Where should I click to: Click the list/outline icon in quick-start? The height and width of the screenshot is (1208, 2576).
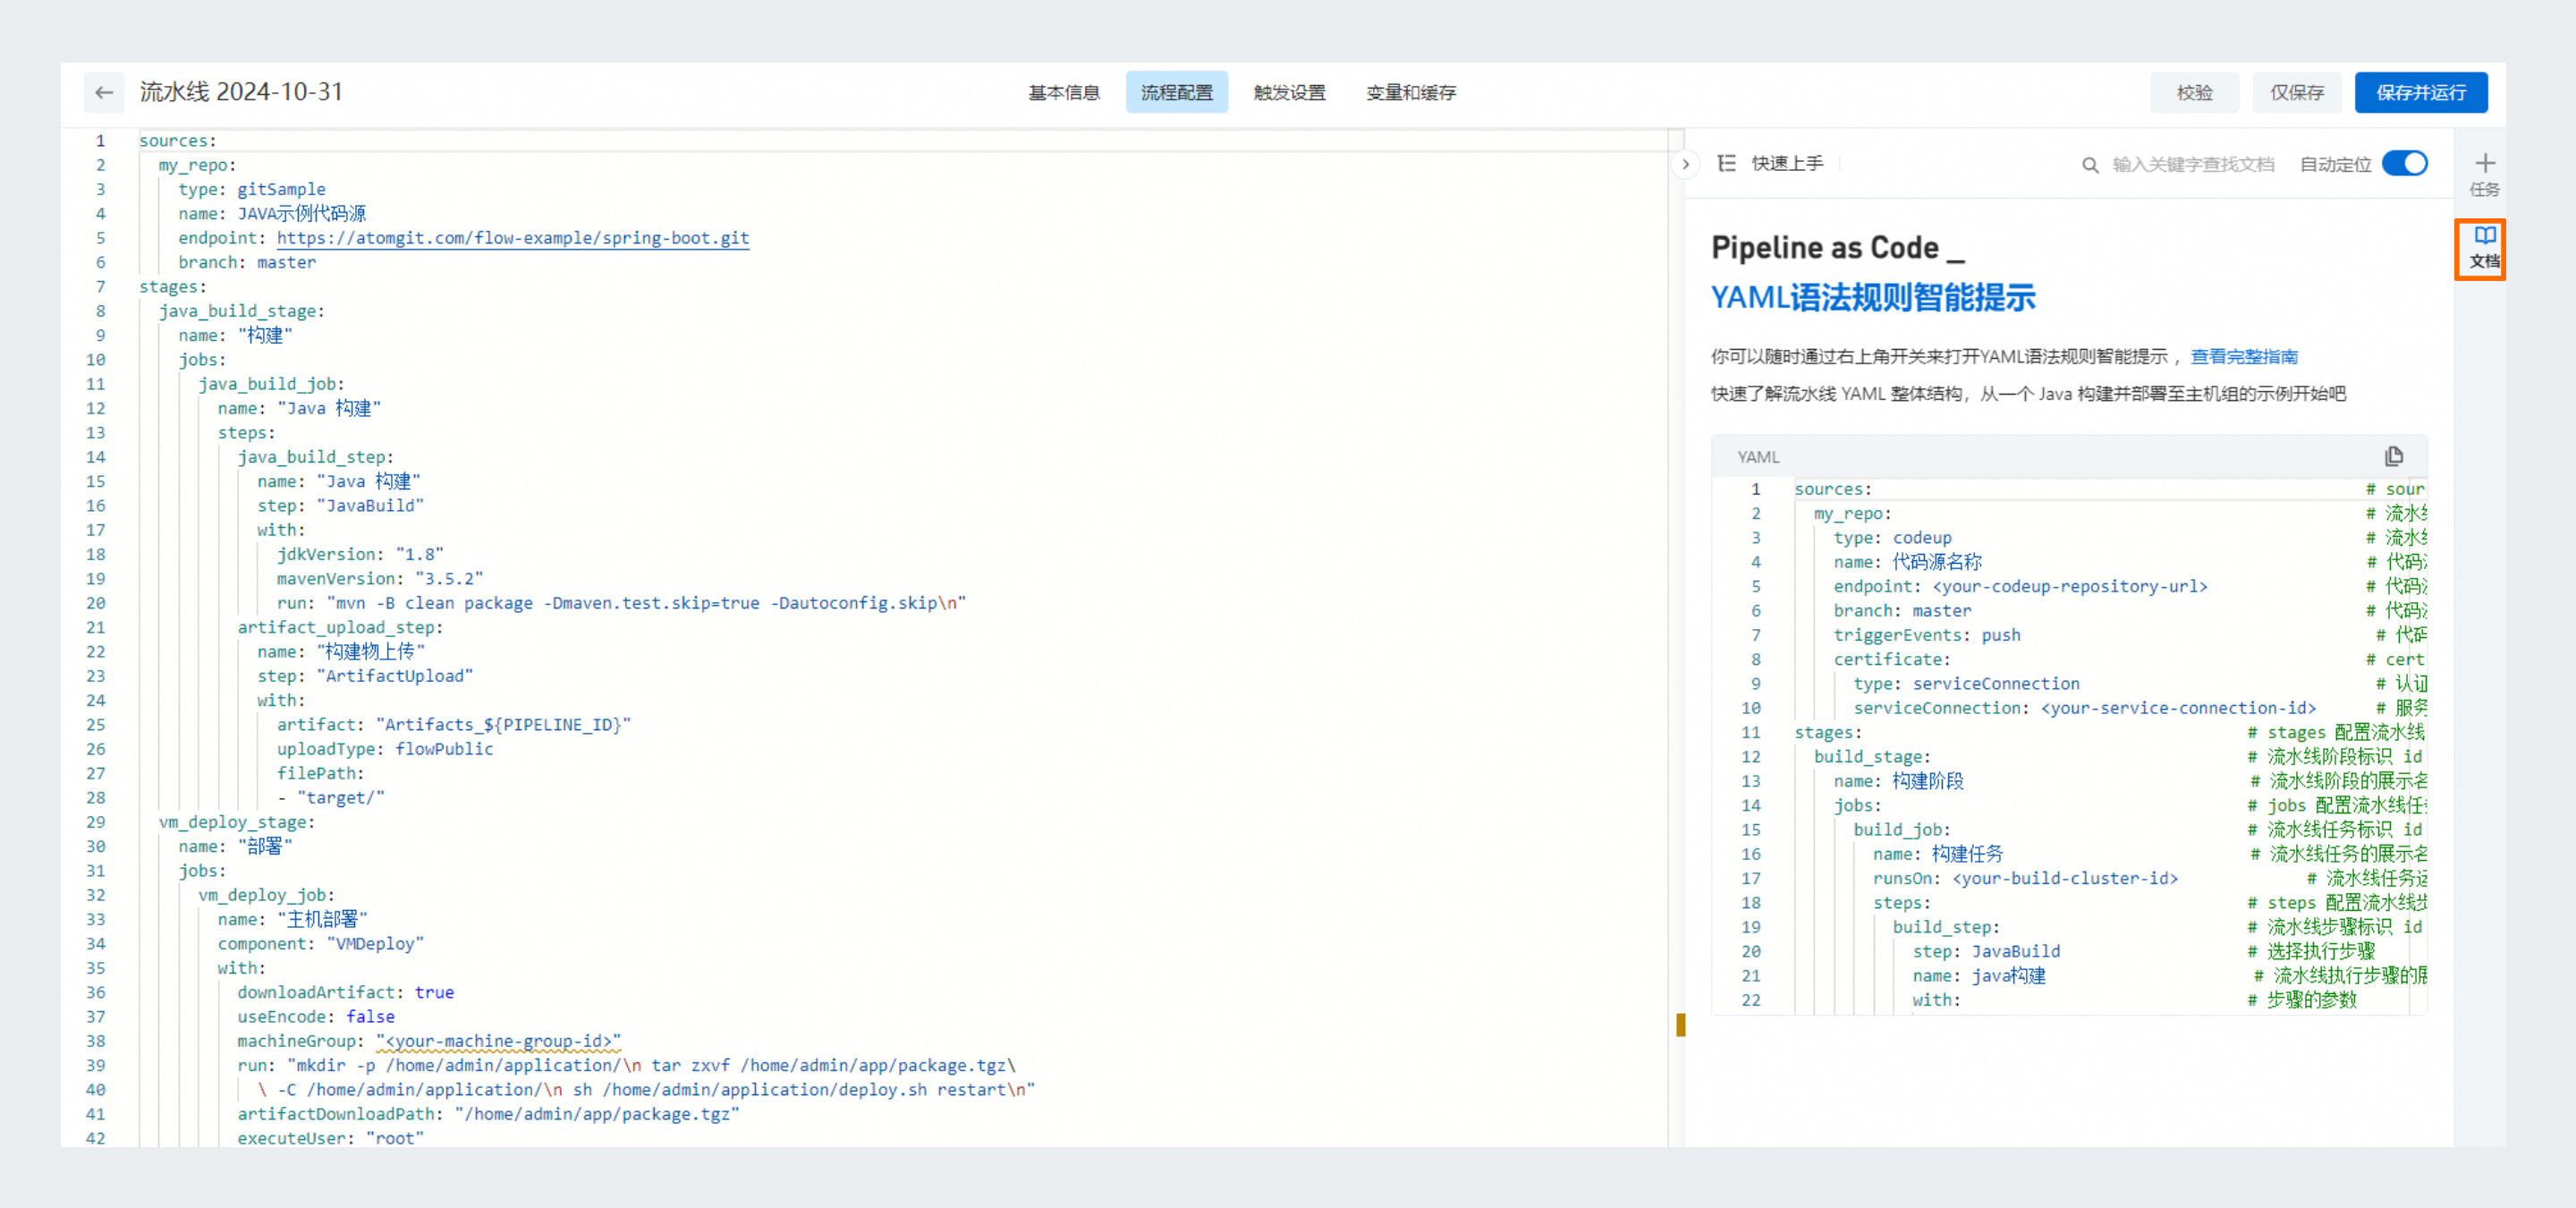pos(1725,163)
